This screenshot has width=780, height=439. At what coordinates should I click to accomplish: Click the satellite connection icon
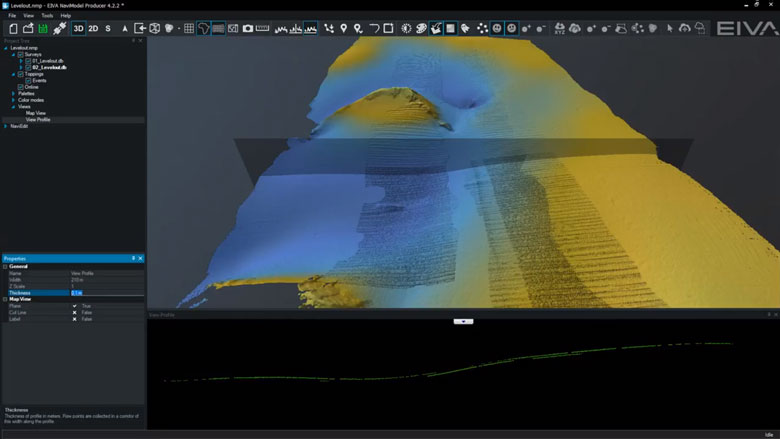tap(59, 28)
